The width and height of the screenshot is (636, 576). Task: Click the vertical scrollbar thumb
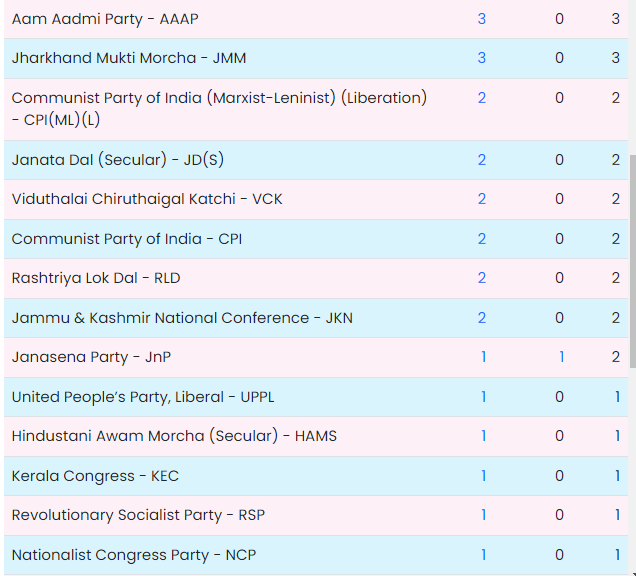(632, 262)
